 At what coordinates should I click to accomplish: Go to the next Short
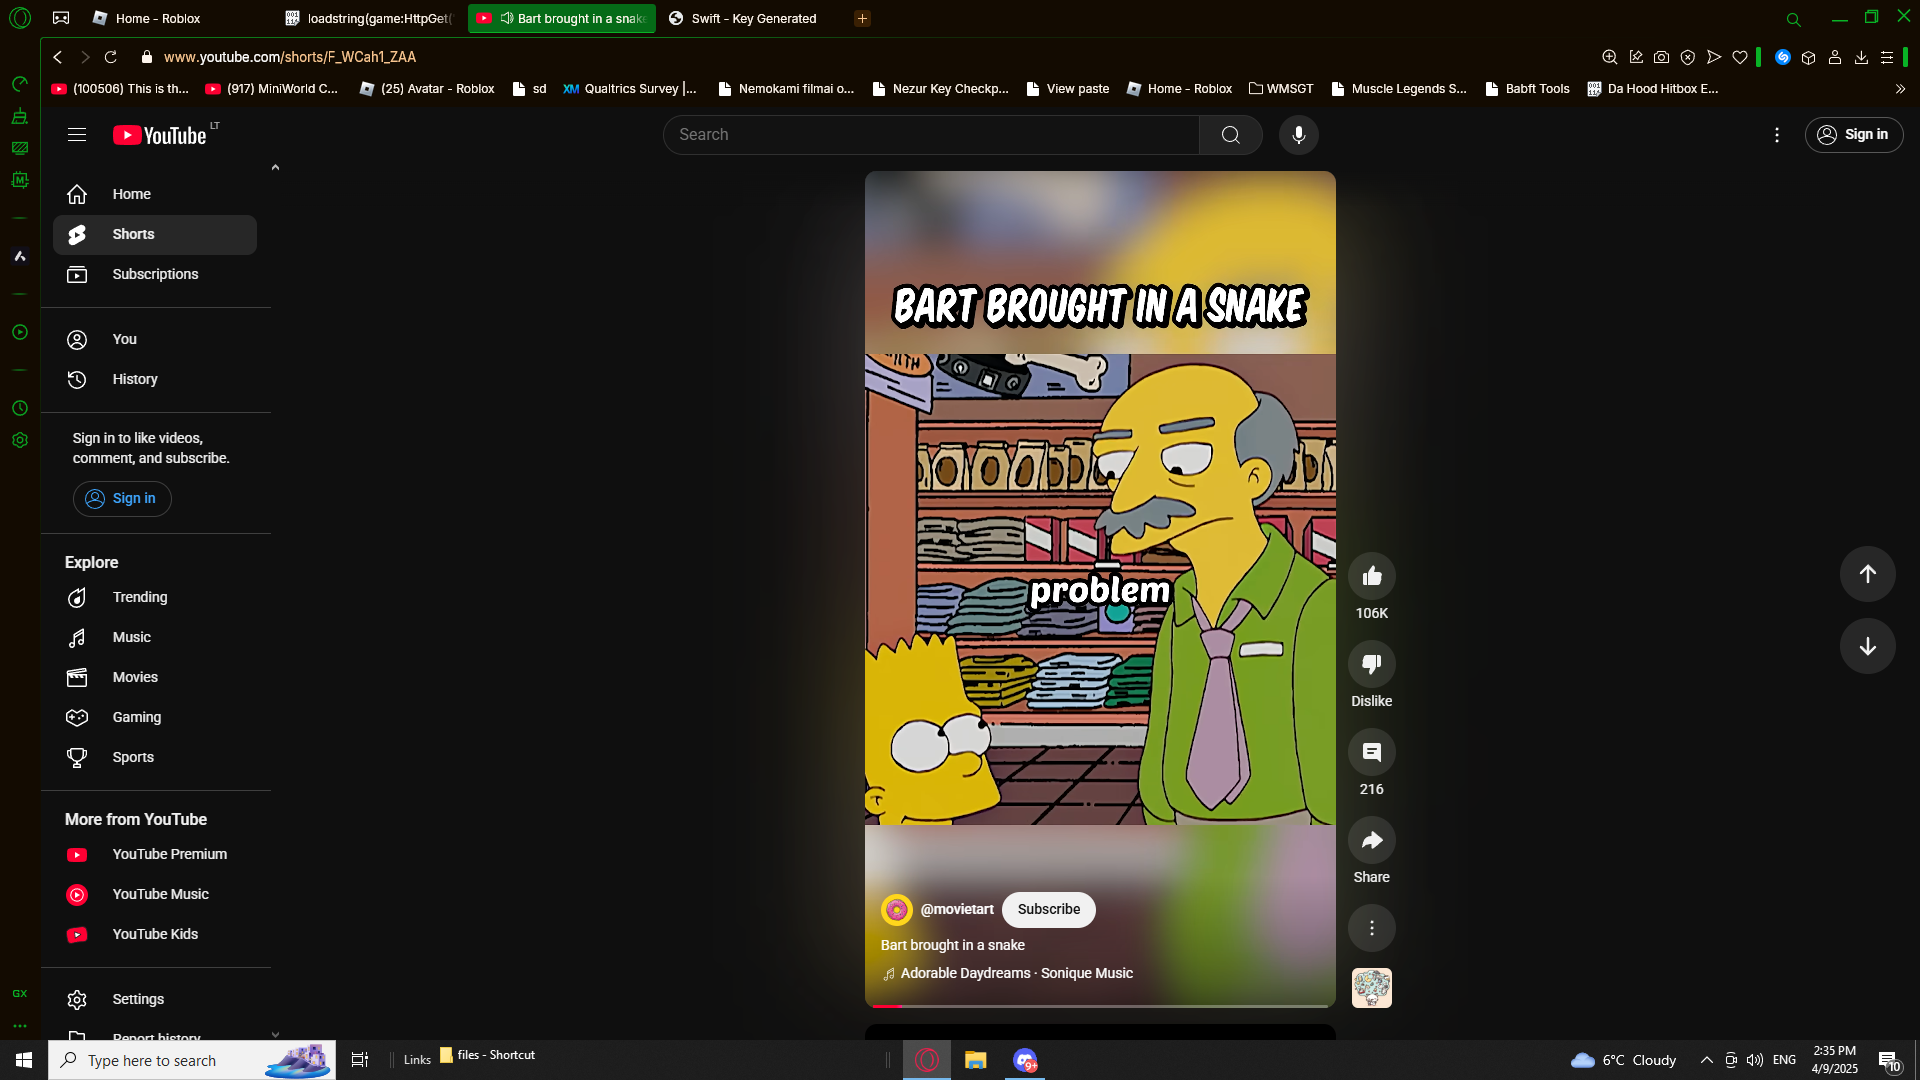tap(1867, 646)
